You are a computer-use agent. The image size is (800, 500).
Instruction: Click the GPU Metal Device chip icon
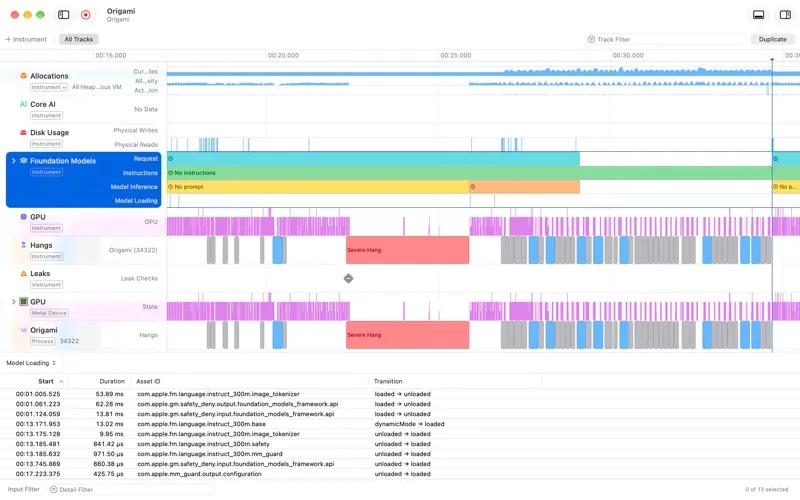tap(23, 302)
